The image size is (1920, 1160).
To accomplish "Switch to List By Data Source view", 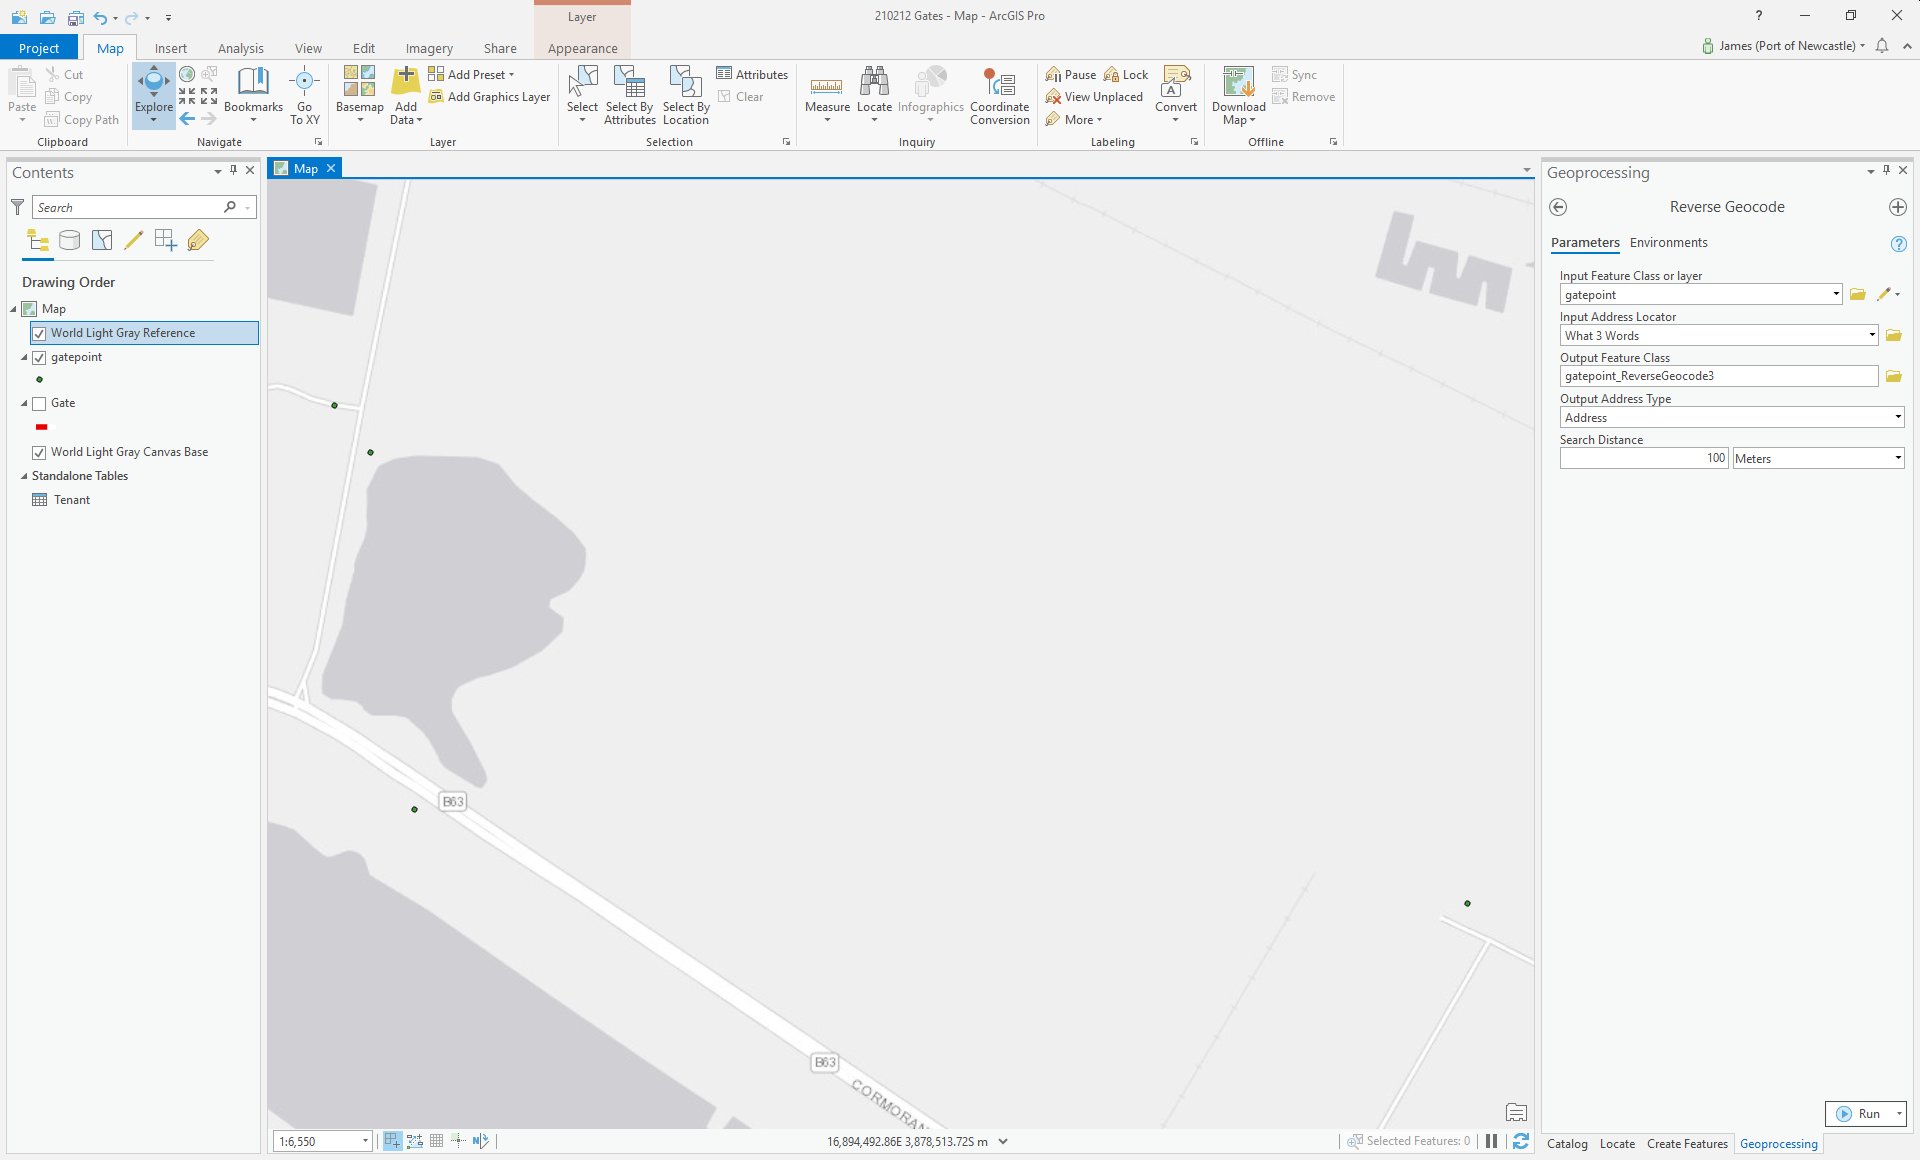I will coord(69,240).
